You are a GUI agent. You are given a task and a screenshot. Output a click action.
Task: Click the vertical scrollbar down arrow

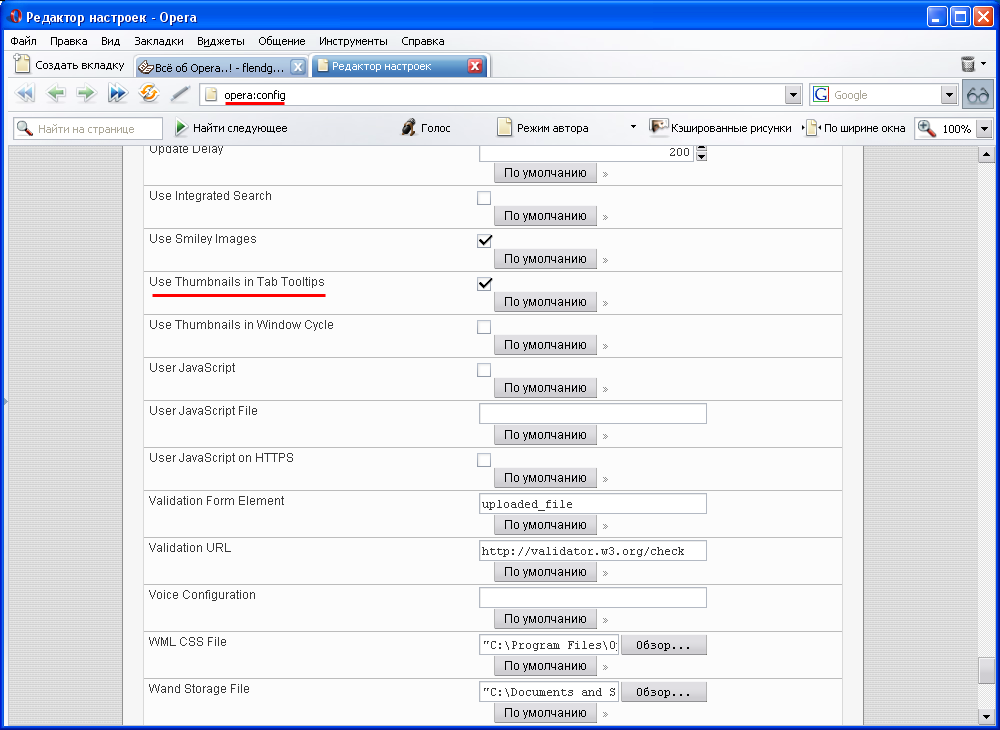(x=986, y=717)
